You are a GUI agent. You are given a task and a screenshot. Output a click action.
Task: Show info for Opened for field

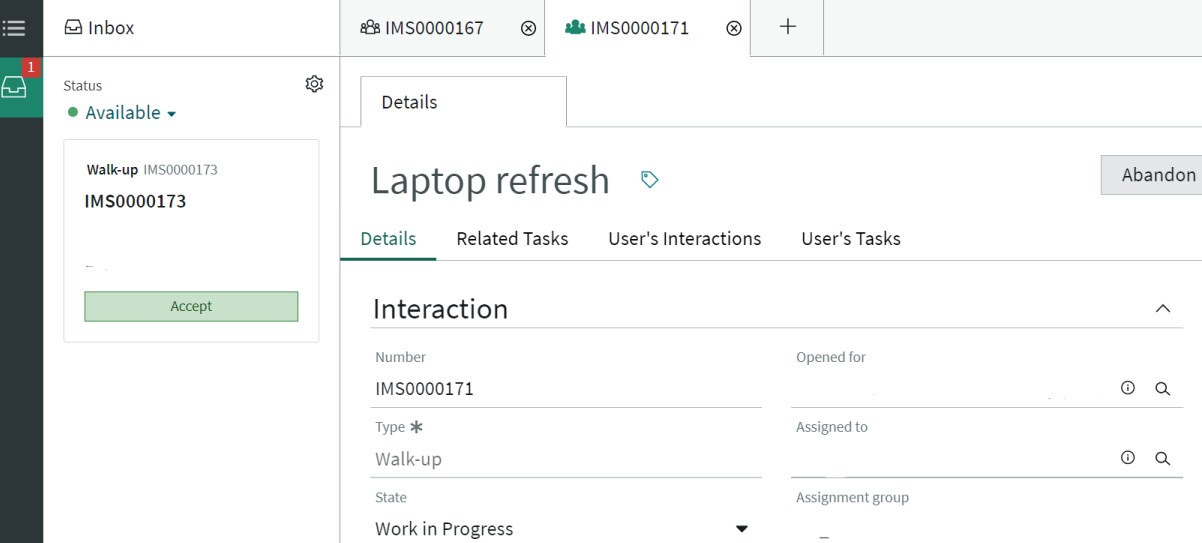[x=1128, y=388]
